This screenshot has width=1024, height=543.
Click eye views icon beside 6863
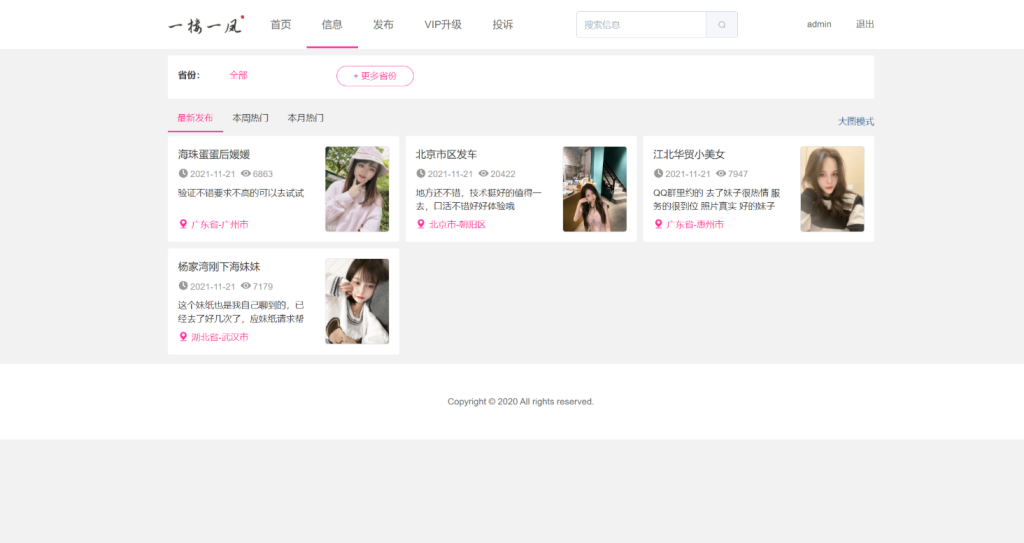[x=246, y=173]
